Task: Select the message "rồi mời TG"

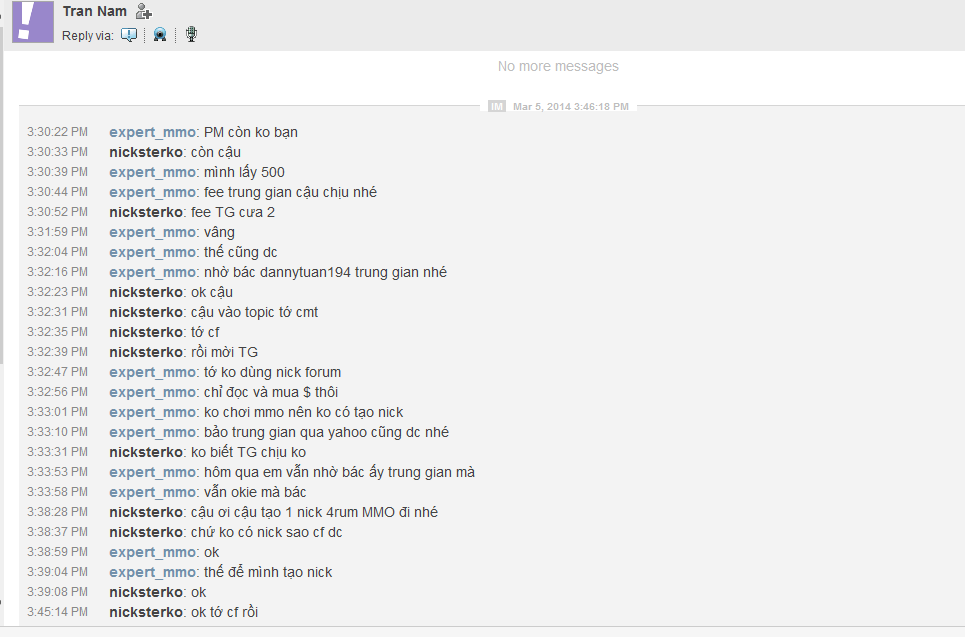Action: (x=224, y=352)
